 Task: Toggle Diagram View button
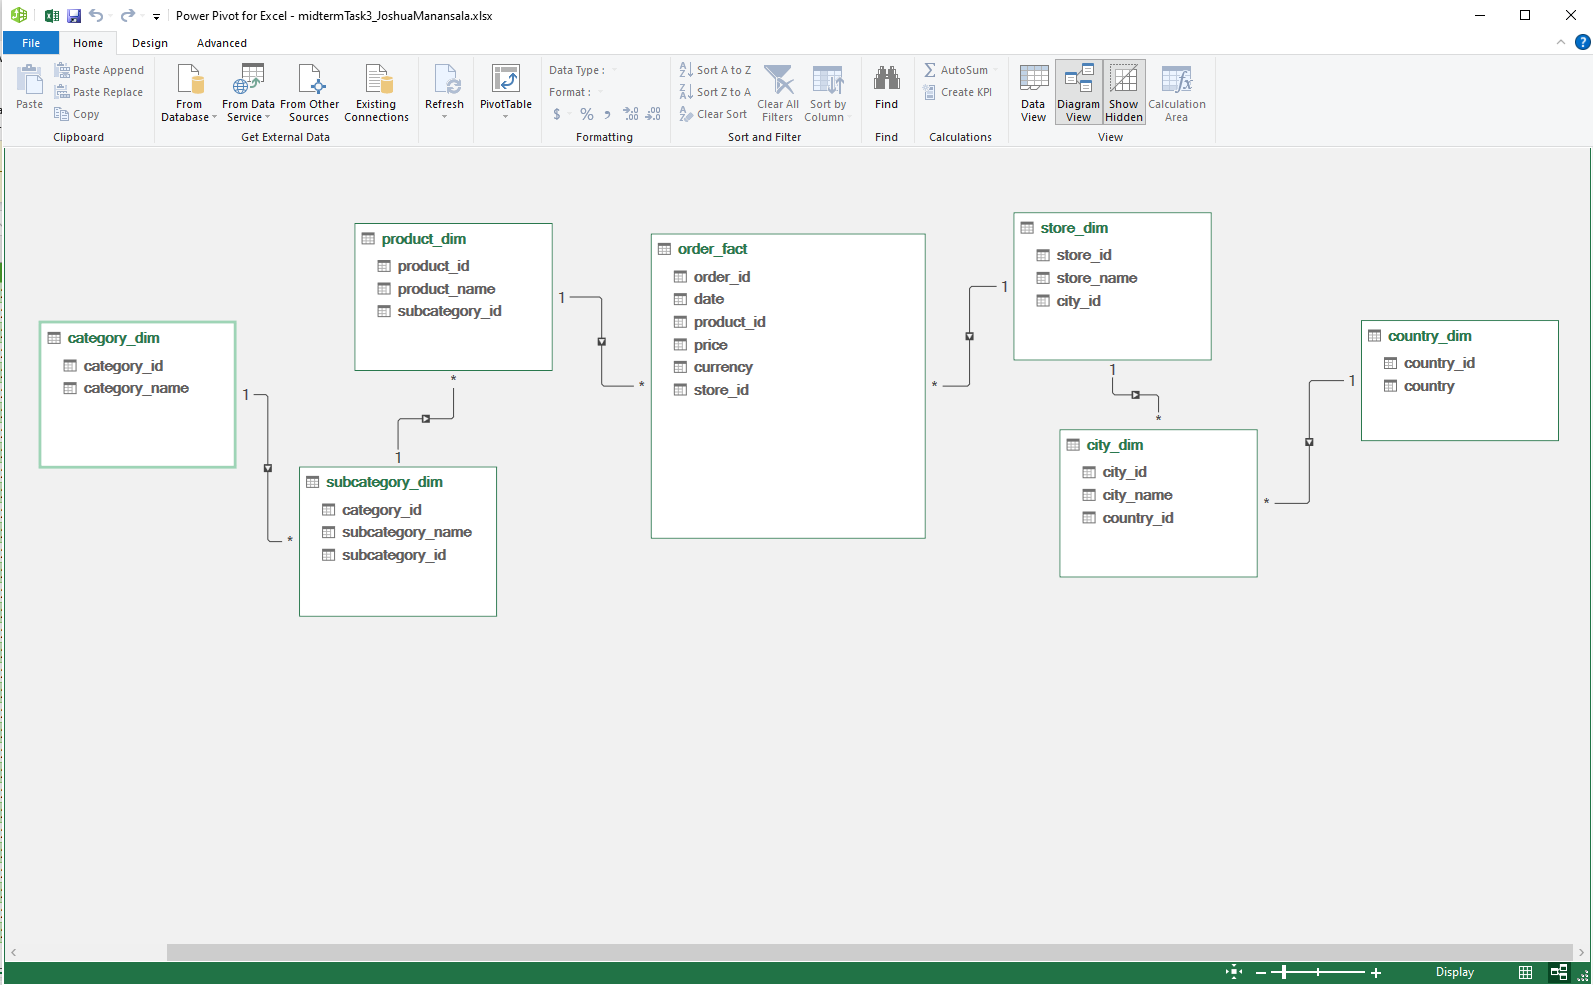pyautogui.click(x=1078, y=92)
